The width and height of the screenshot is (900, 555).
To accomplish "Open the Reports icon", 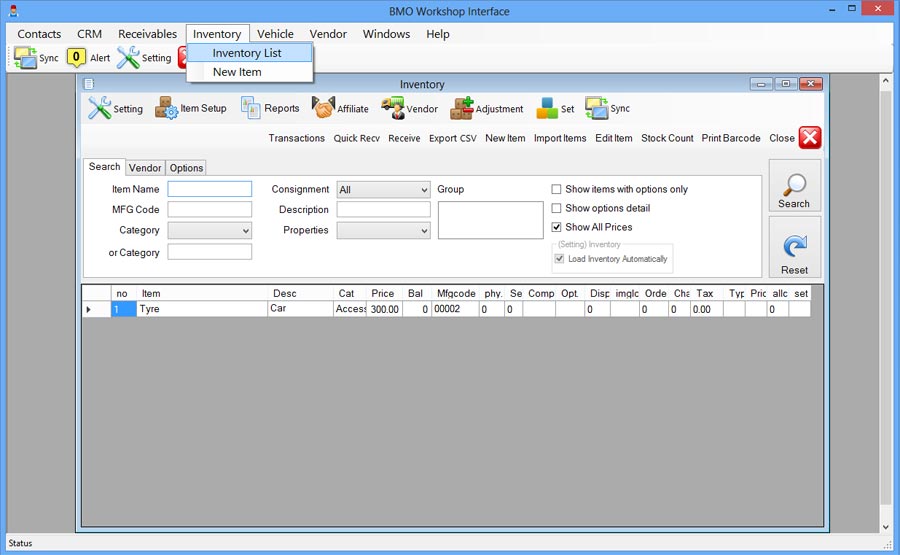I will 251,108.
